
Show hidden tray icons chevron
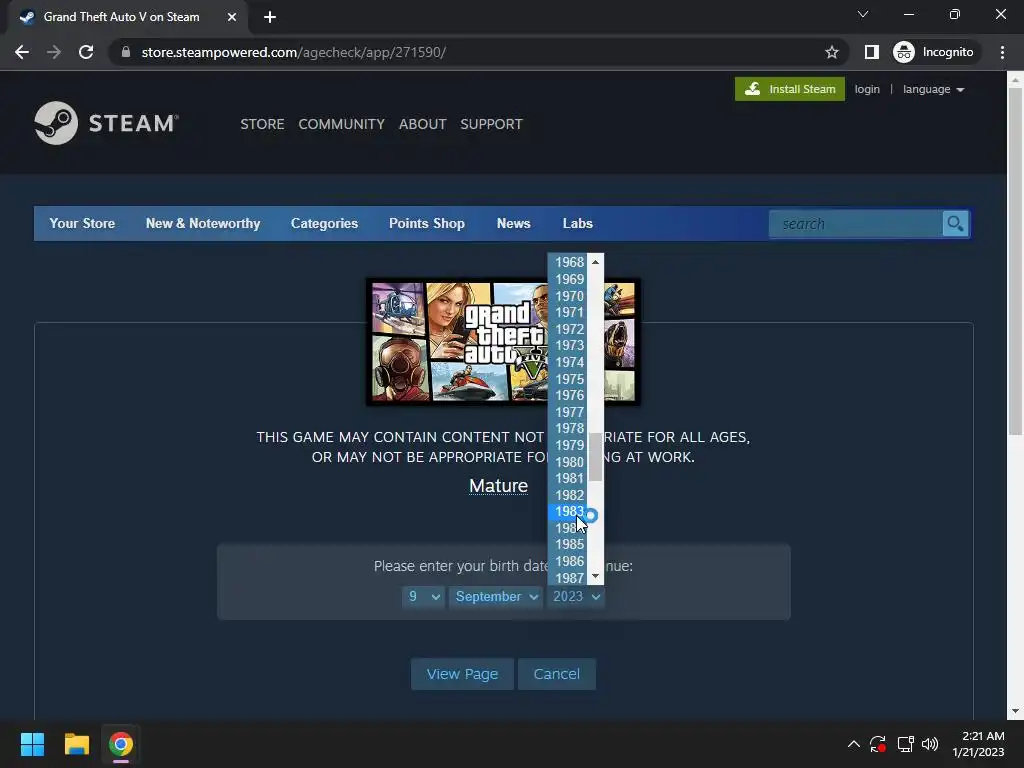coord(854,744)
